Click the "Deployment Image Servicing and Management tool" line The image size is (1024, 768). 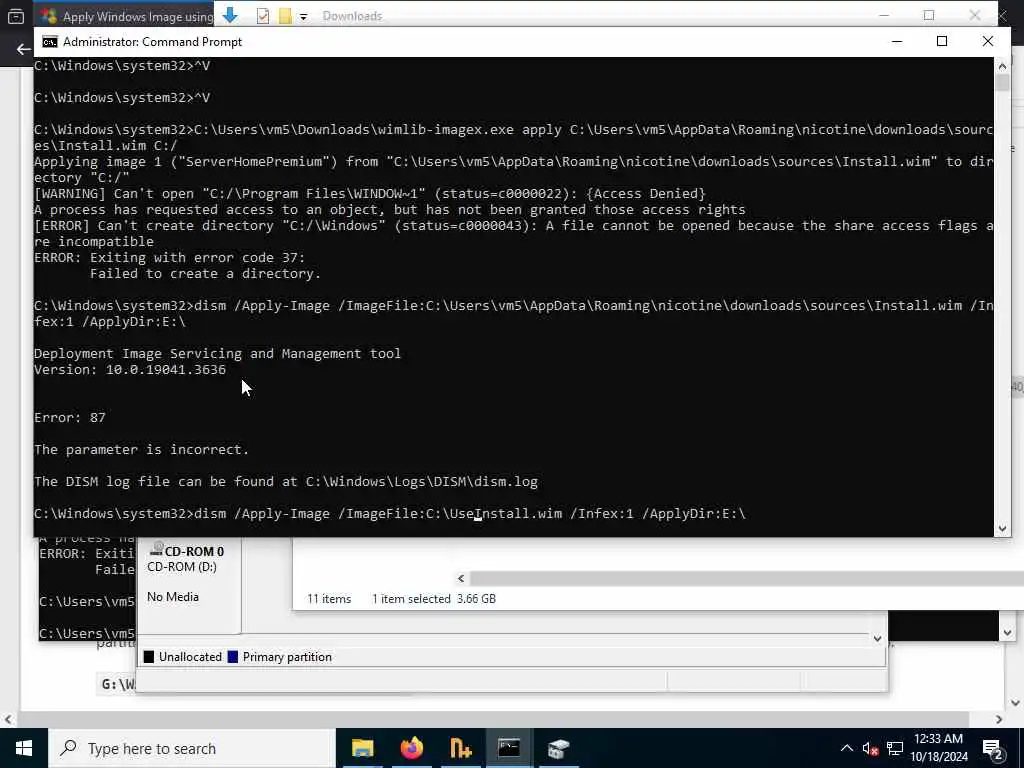coord(217,353)
